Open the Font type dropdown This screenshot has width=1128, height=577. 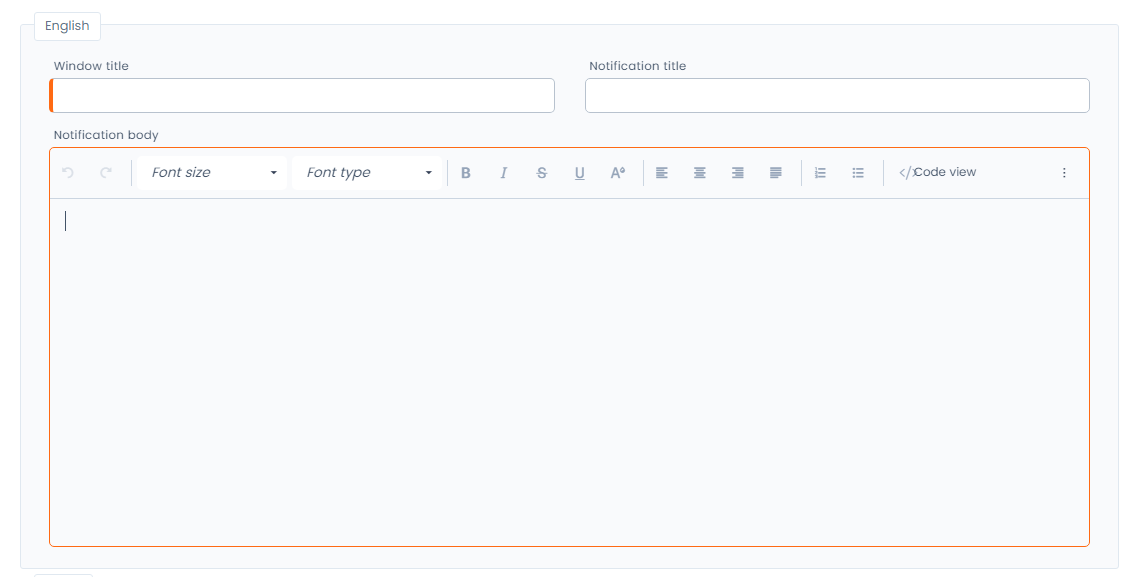point(368,173)
